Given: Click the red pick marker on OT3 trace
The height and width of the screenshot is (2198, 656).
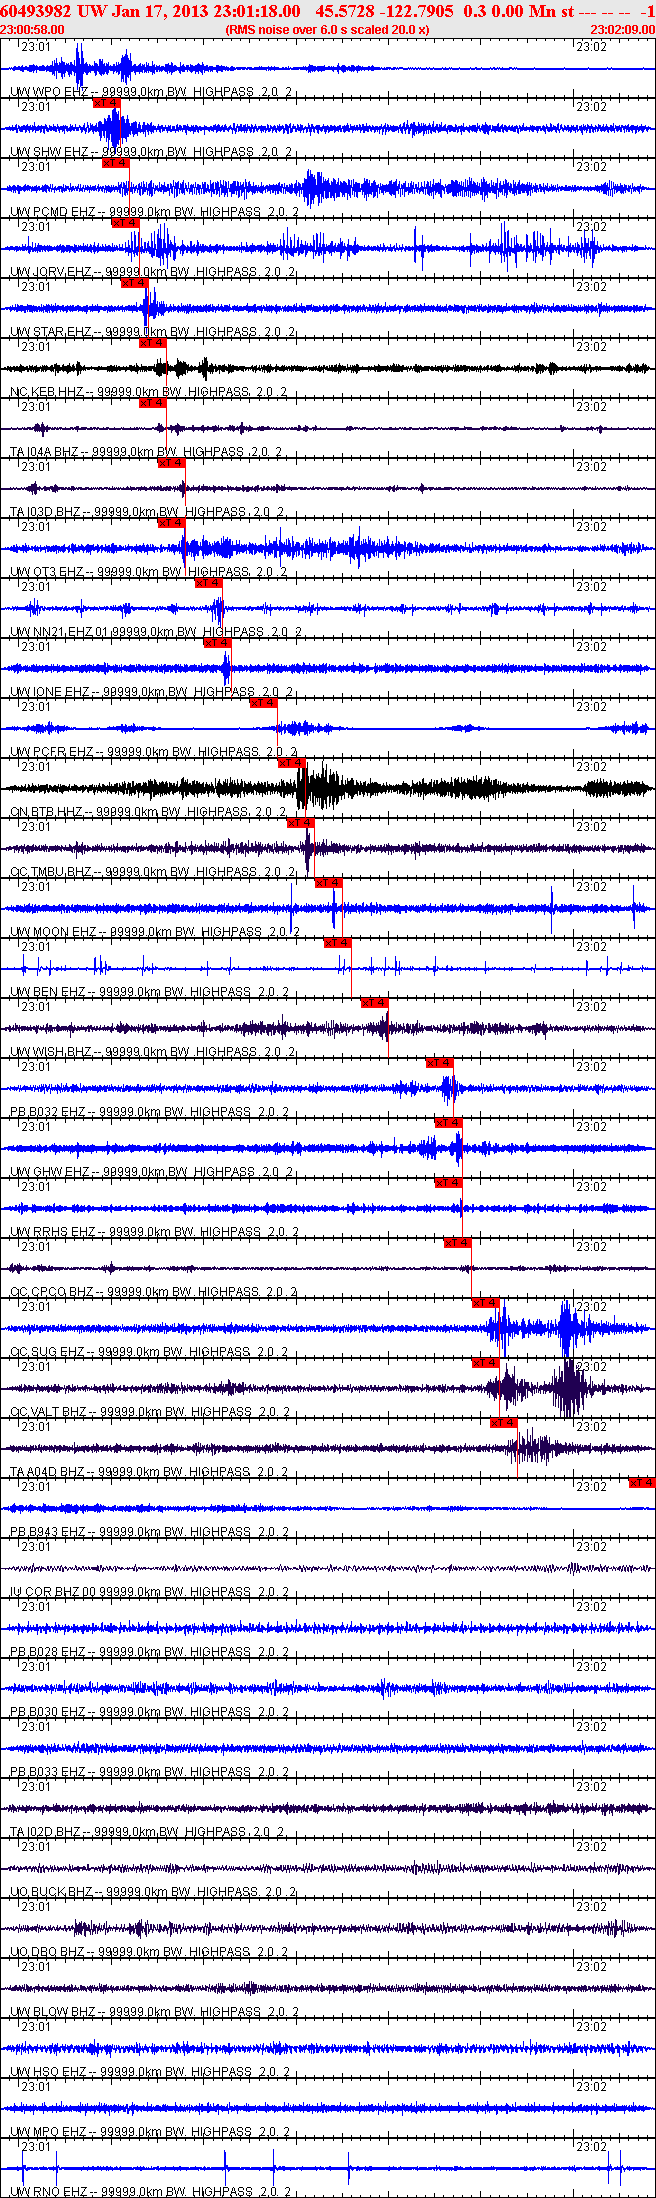Looking at the screenshot, I should [x=171, y=522].
